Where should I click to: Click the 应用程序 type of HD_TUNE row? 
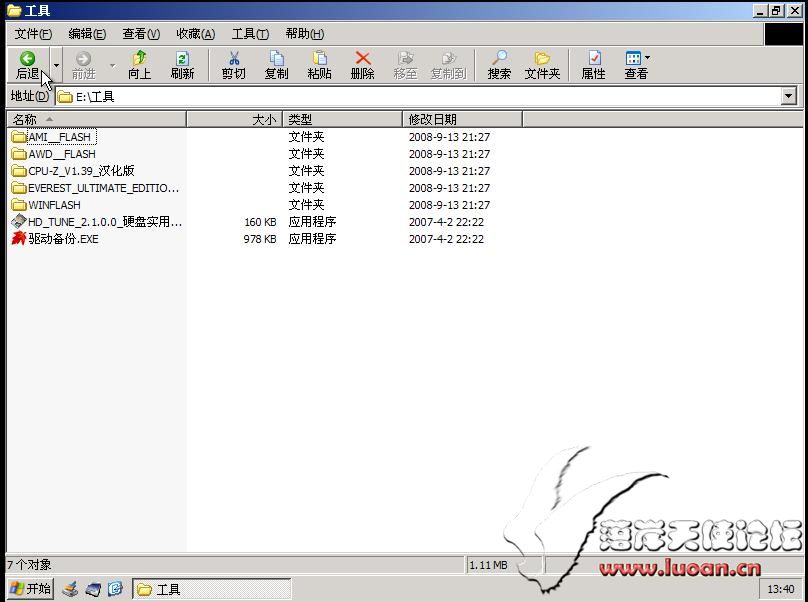pos(312,222)
